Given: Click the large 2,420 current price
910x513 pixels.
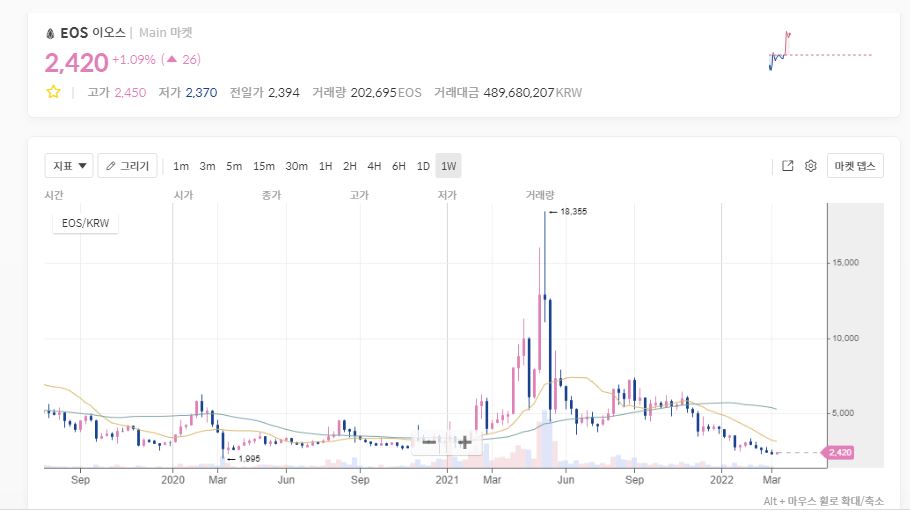Looking at the screenshot, I should pos(77,63).
